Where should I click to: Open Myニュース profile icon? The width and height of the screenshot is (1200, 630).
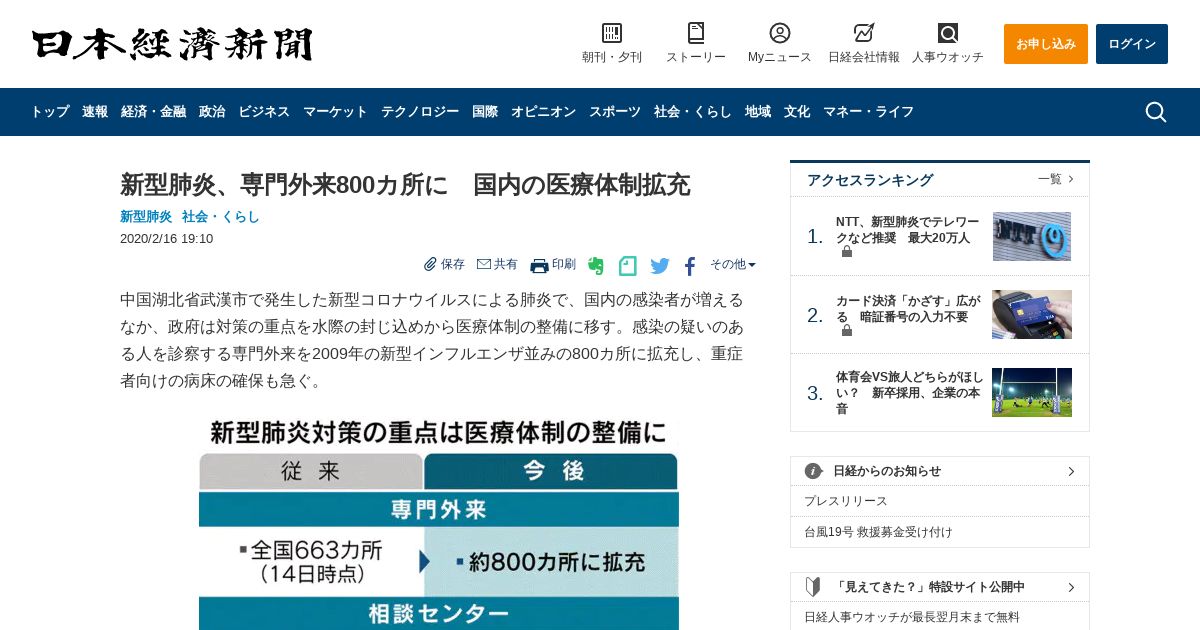point(780,33)
